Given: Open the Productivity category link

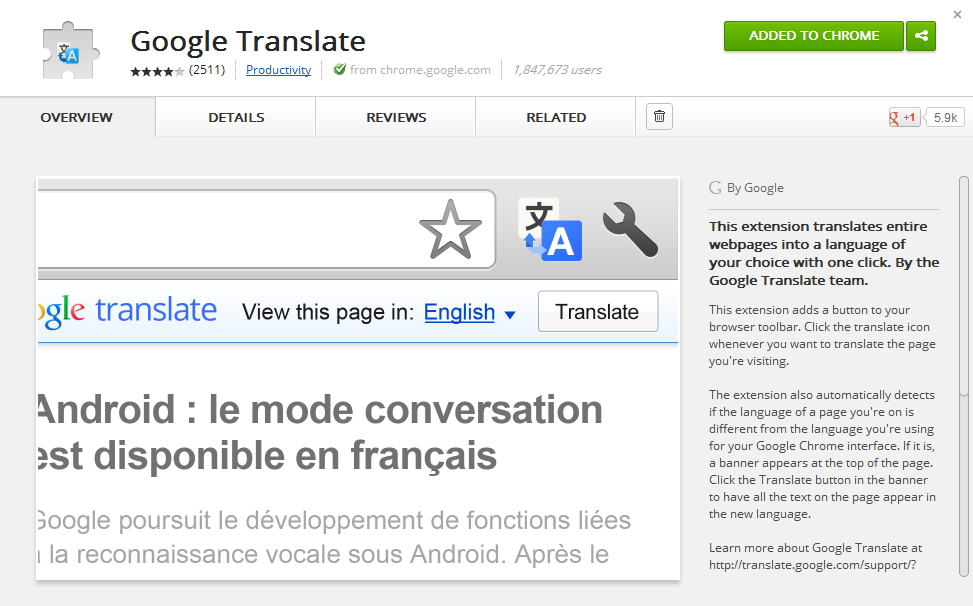Looking at the screenshot, I should [x=278, y=70].
